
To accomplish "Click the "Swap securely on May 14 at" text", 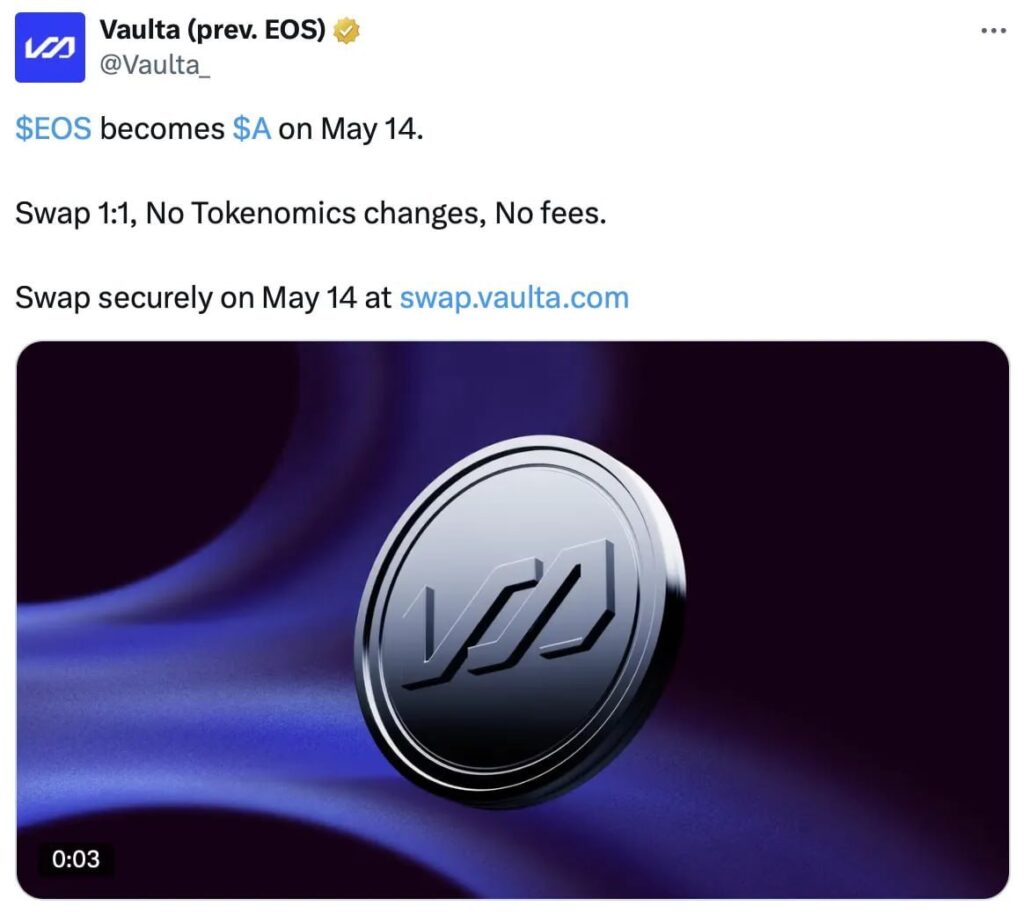I will pyautogui.click(x=203, y=298).
